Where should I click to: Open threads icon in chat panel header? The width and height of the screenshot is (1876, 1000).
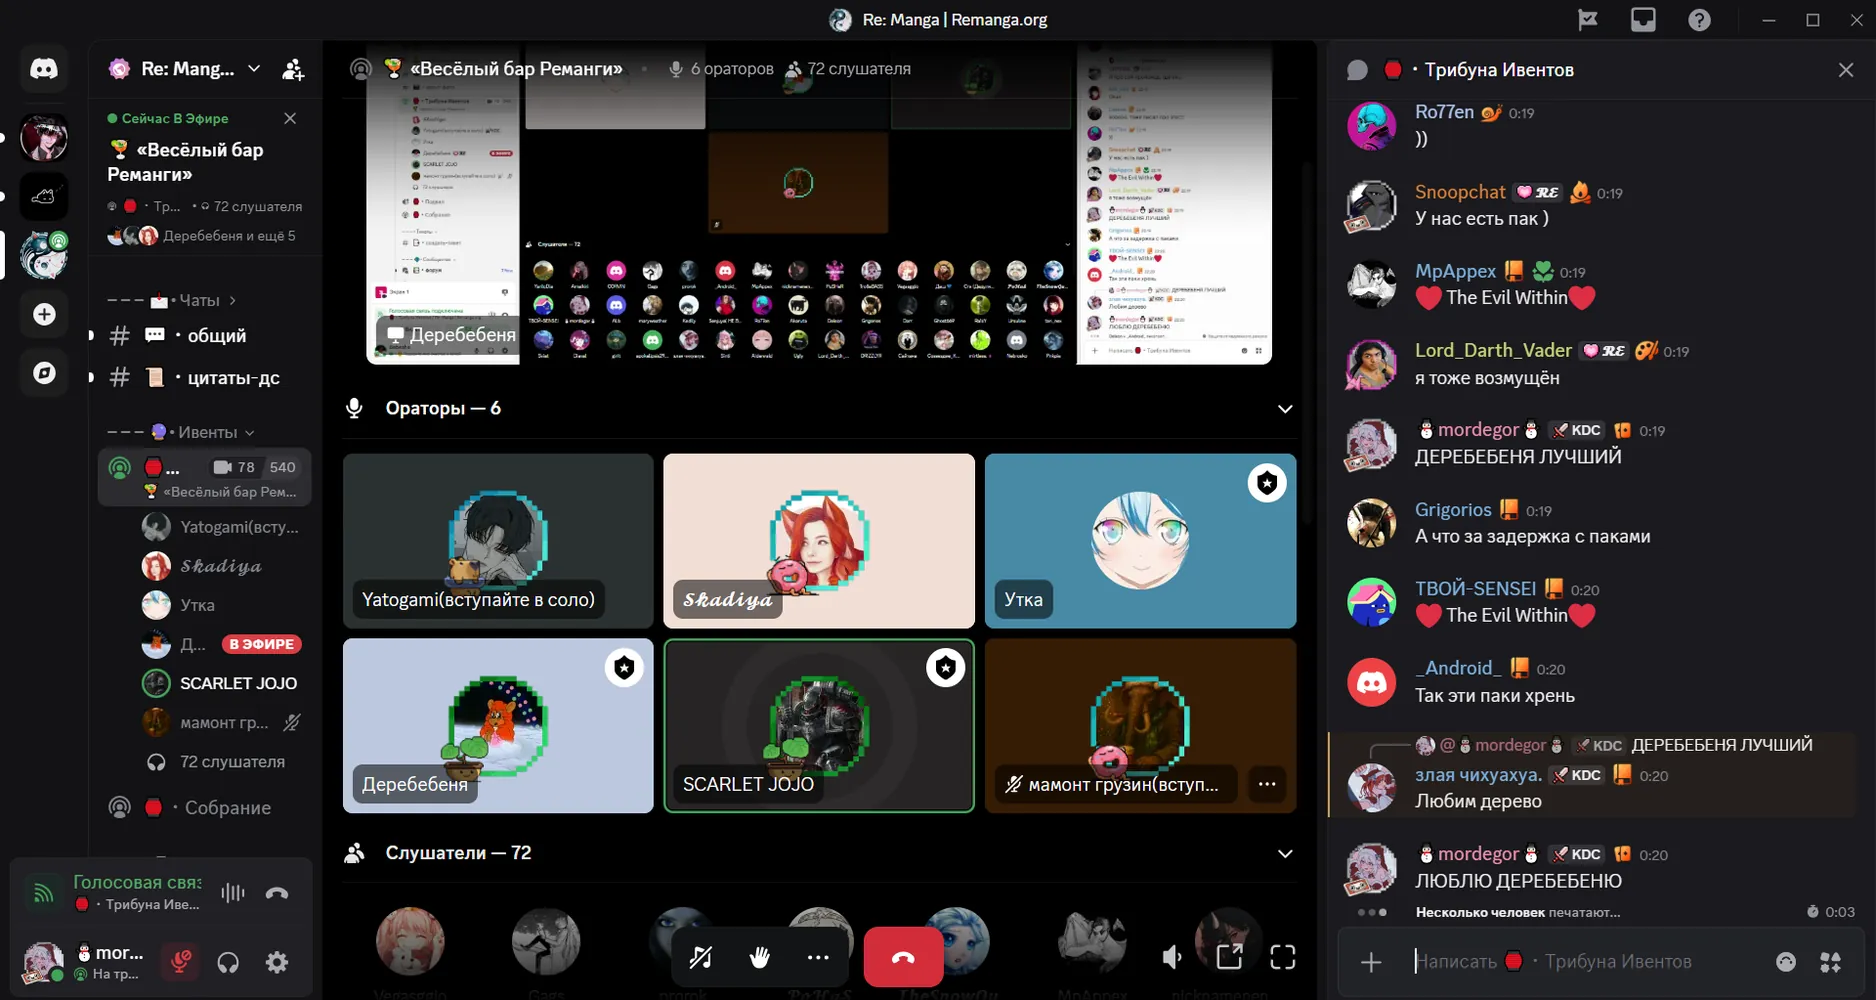pyautogui.click(x=1357, y=69)
